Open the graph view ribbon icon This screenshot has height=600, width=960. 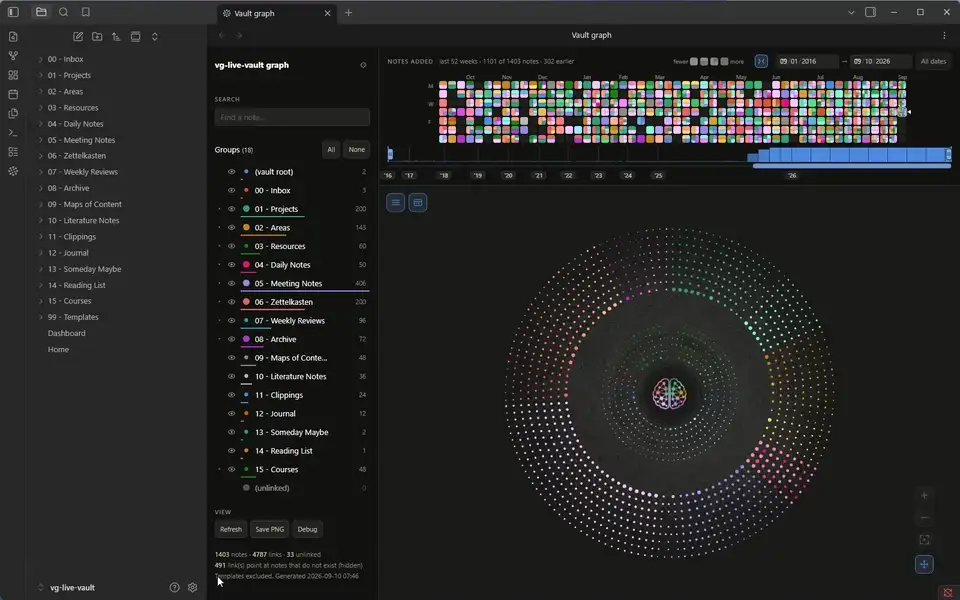point(13,56)
